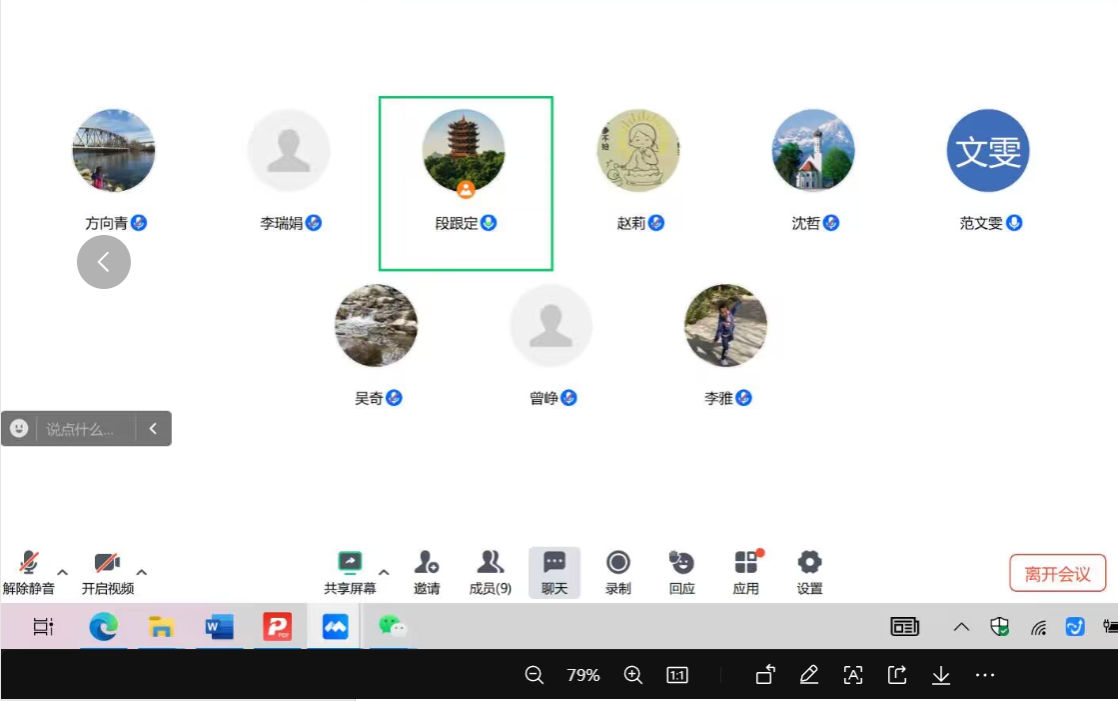Unmute microphone via 解除静音 button

click(x=28, y=572)
